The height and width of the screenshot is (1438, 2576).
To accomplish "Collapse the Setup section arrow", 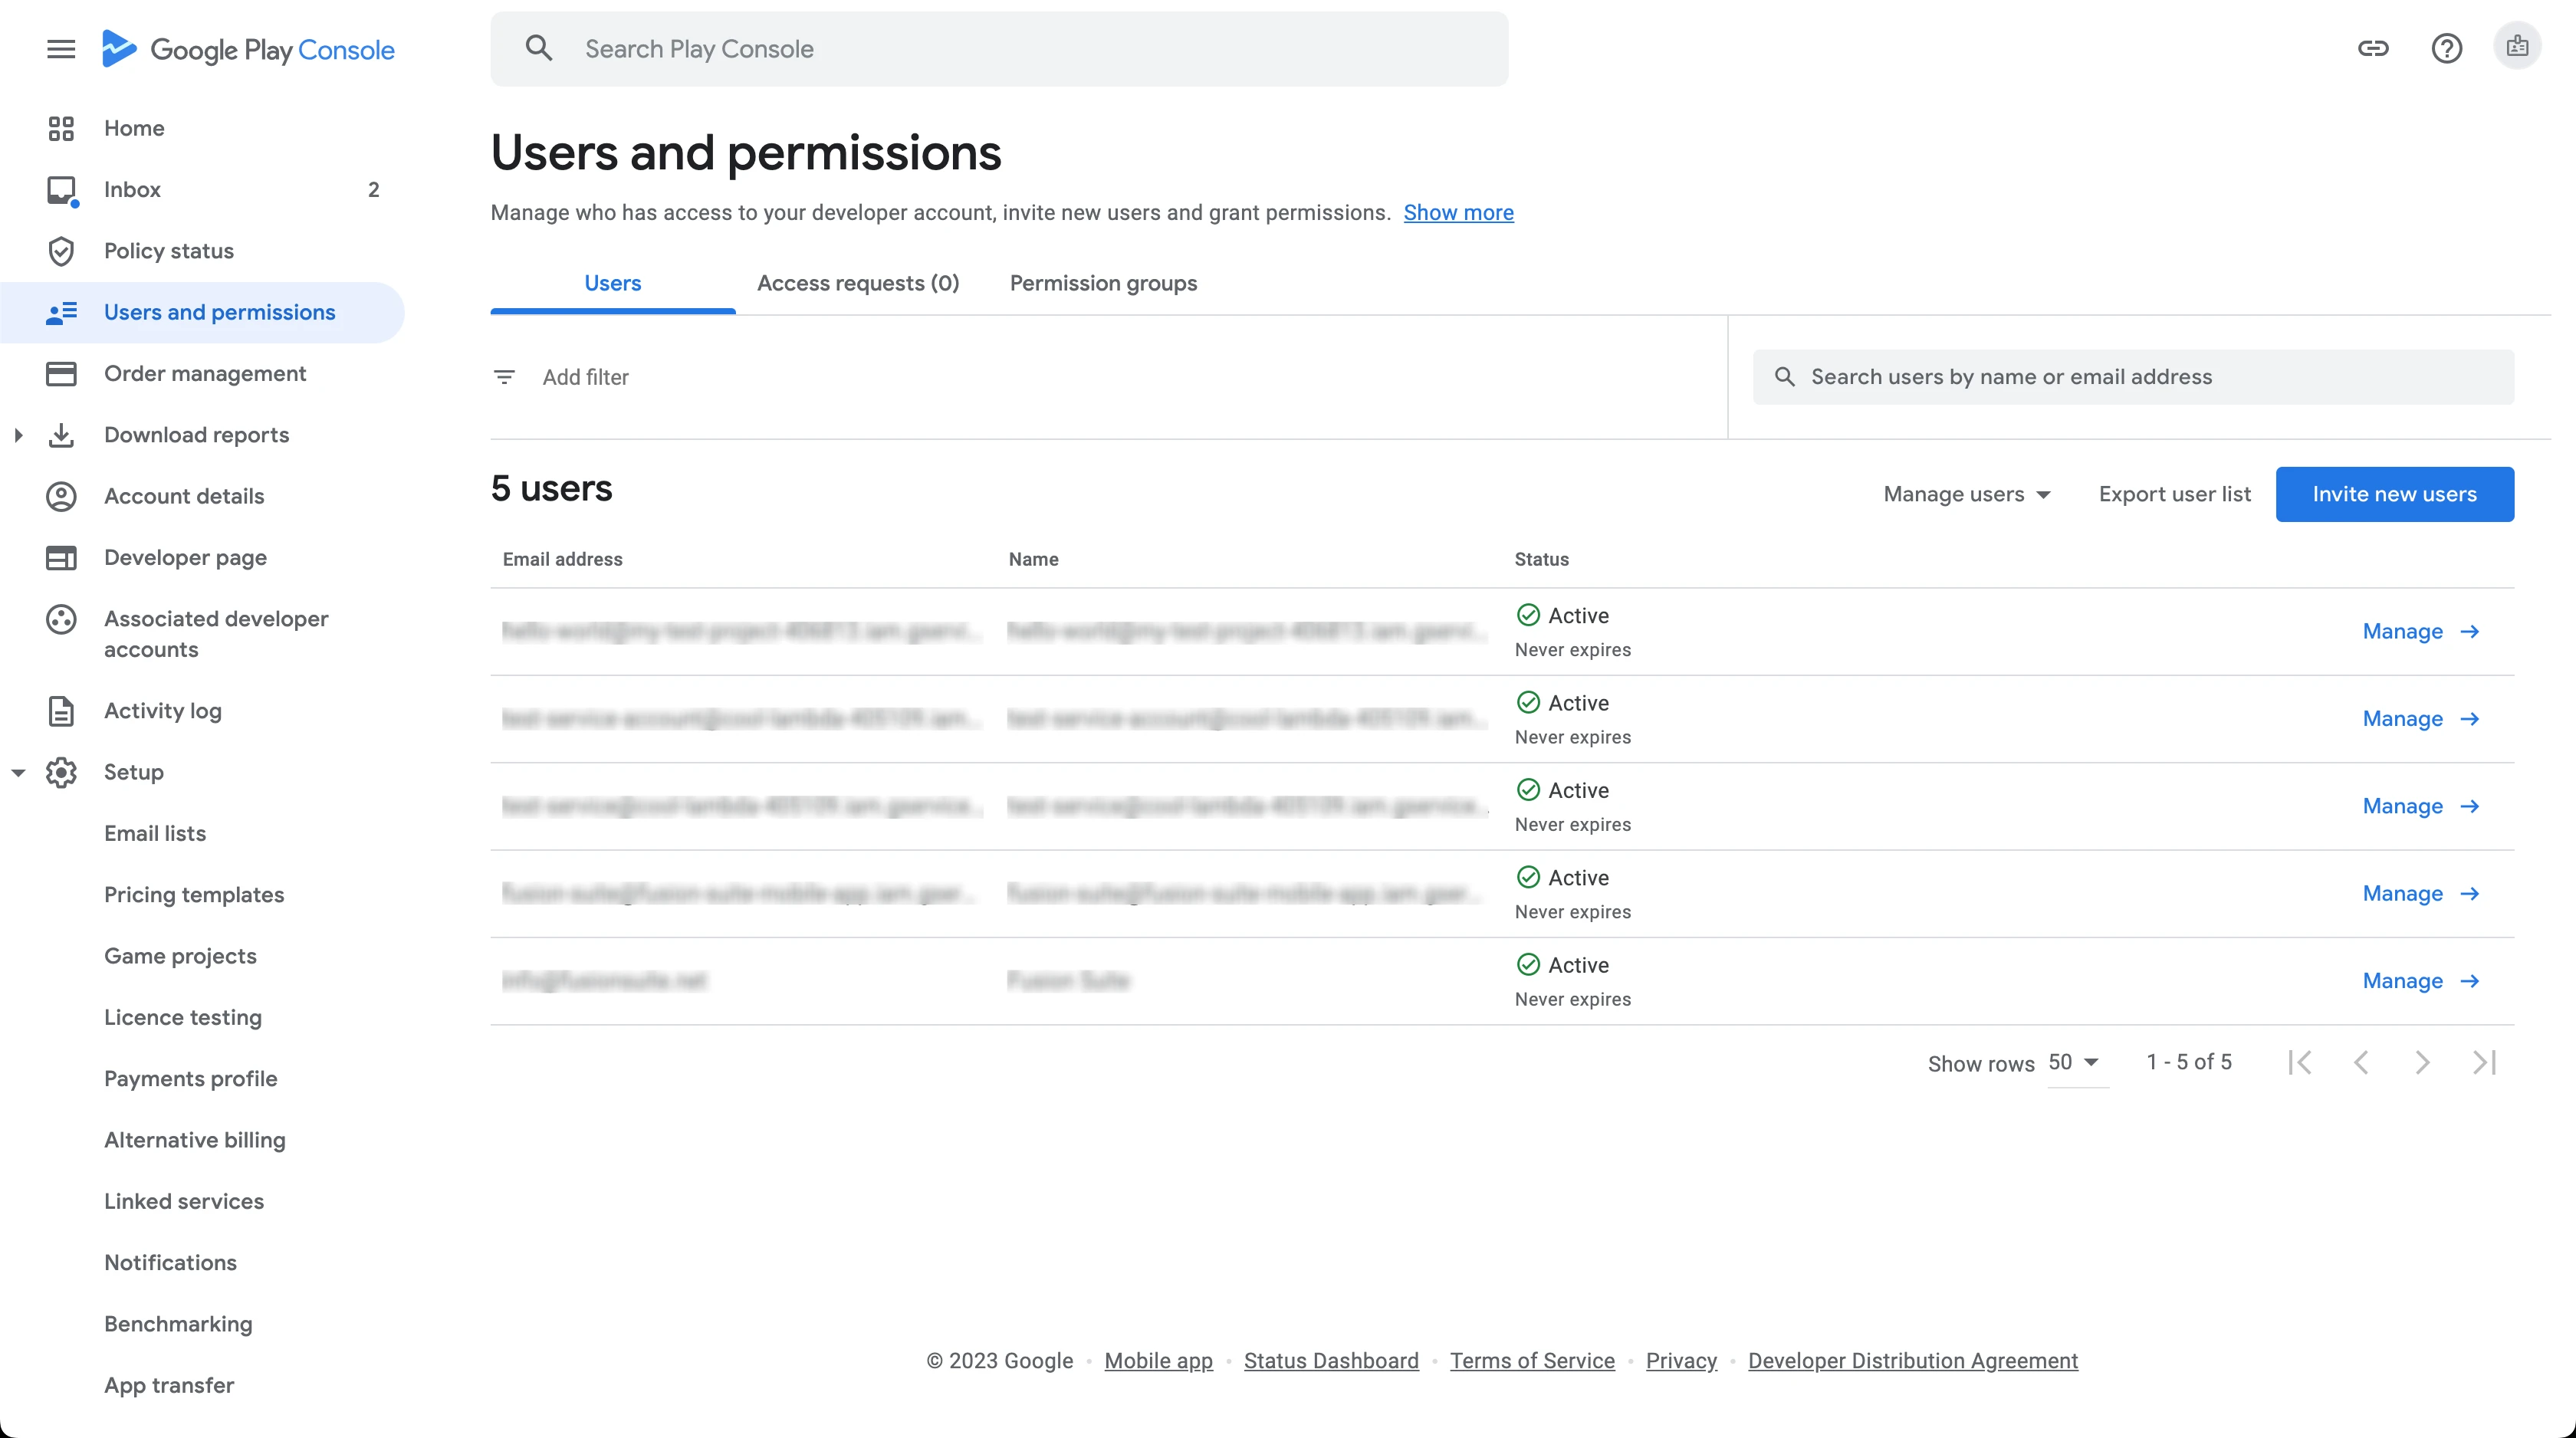I will pyautogui.click(x=18, y=772).
